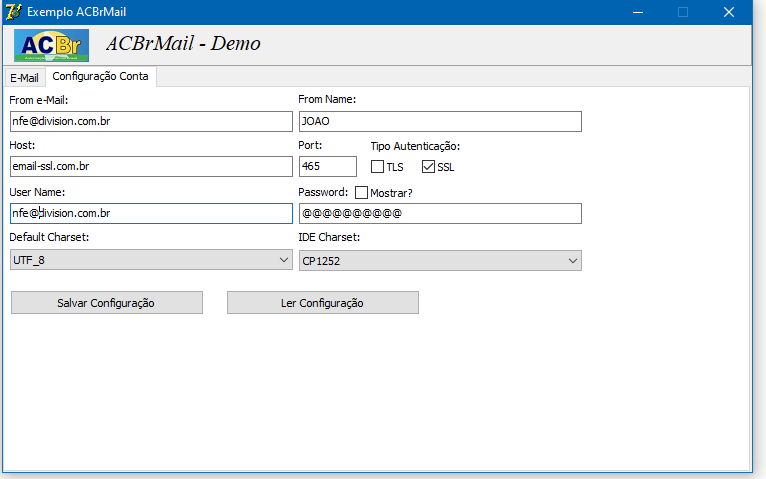This screenshot has width=766, height=479.
Task: Close the Exemplo ACBrMail window
Action: click(x=728, y=12)
